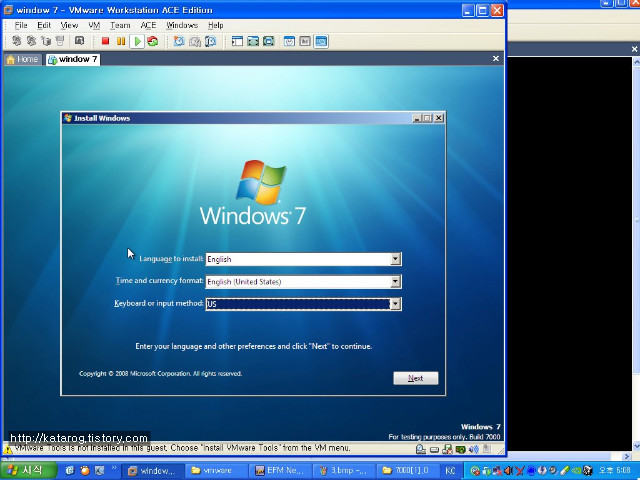This screenshot has width=640, height=480.
Task: Switch to Quick Switch mode icon
Action: pyautogui.click(x=253, y=41)
